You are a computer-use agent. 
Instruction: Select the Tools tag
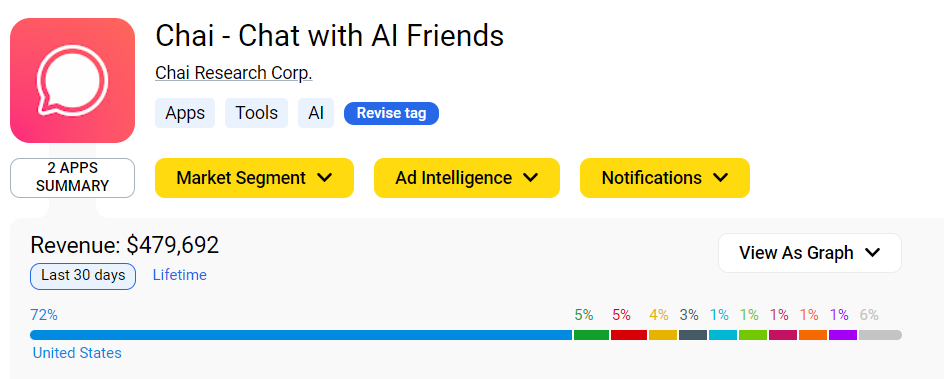[x=256, y=113]
